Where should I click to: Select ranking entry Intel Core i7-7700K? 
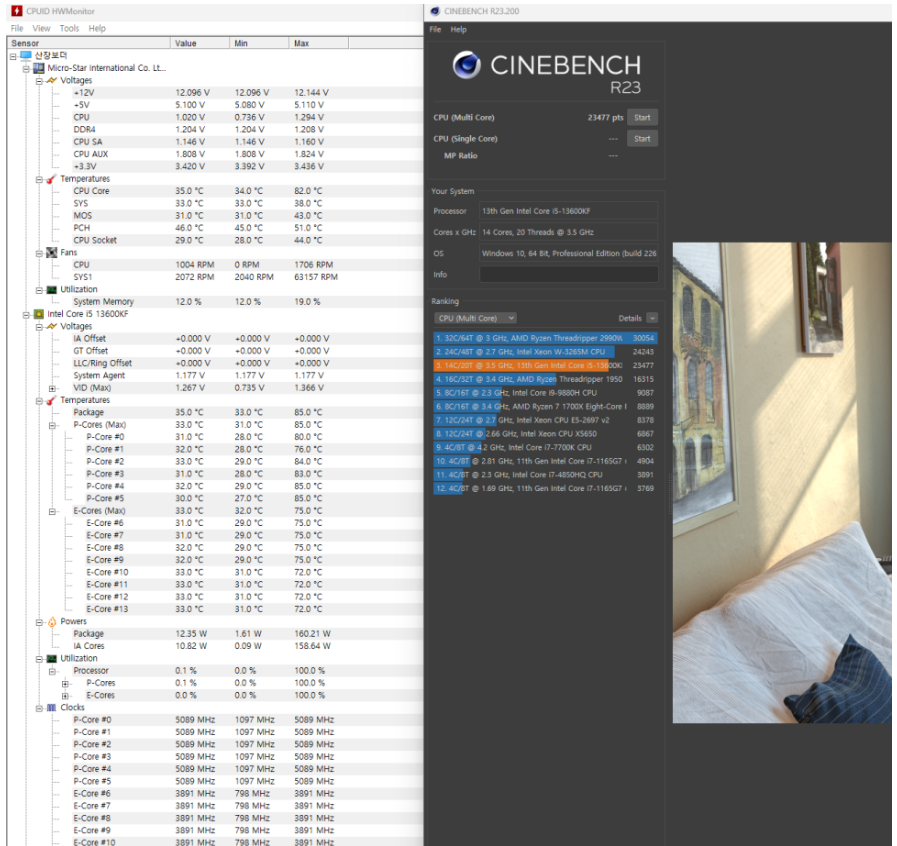[545, 447]
